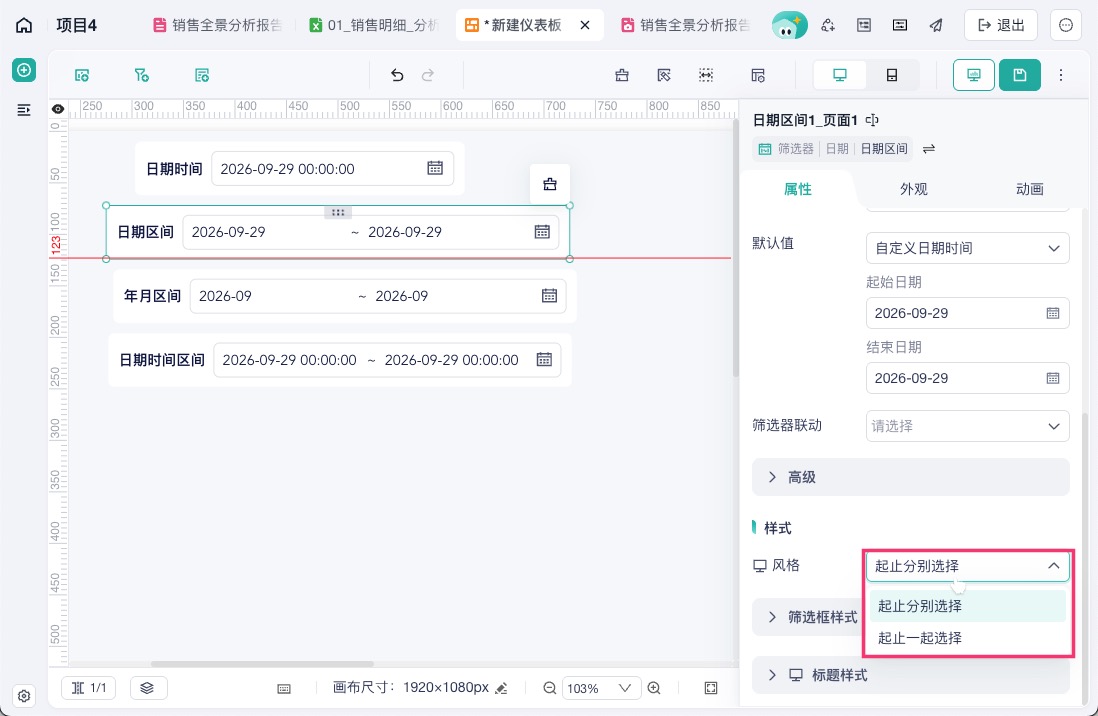Image resolution: width=1098 pixels, height=716 pixels.
Task: Undo the last action
Action: click(397, 75)
